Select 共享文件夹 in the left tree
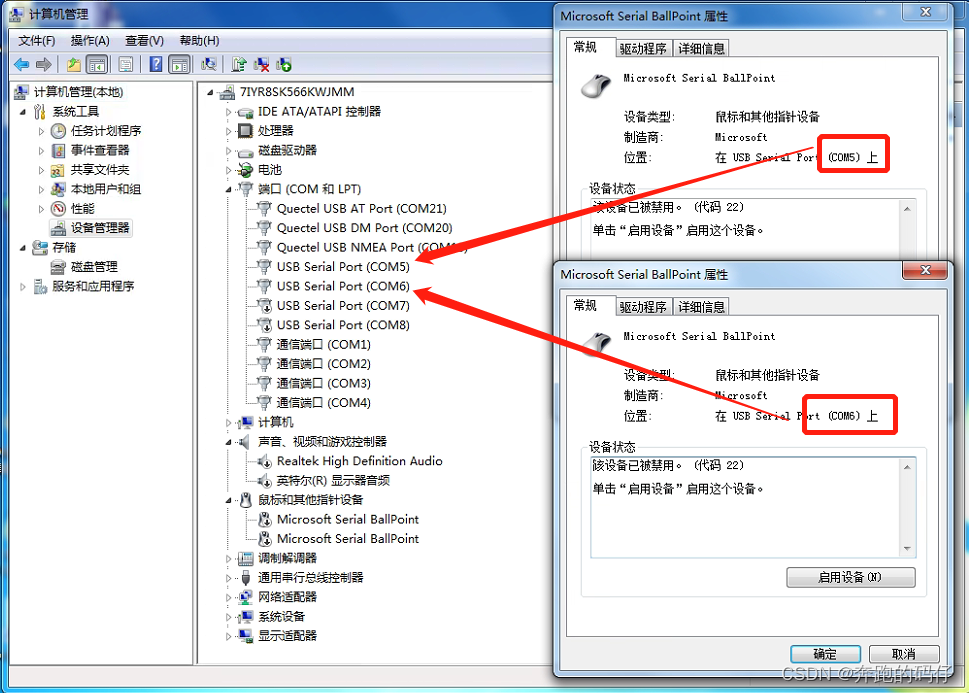The image size is (969, 693). (x=100, y=169)
